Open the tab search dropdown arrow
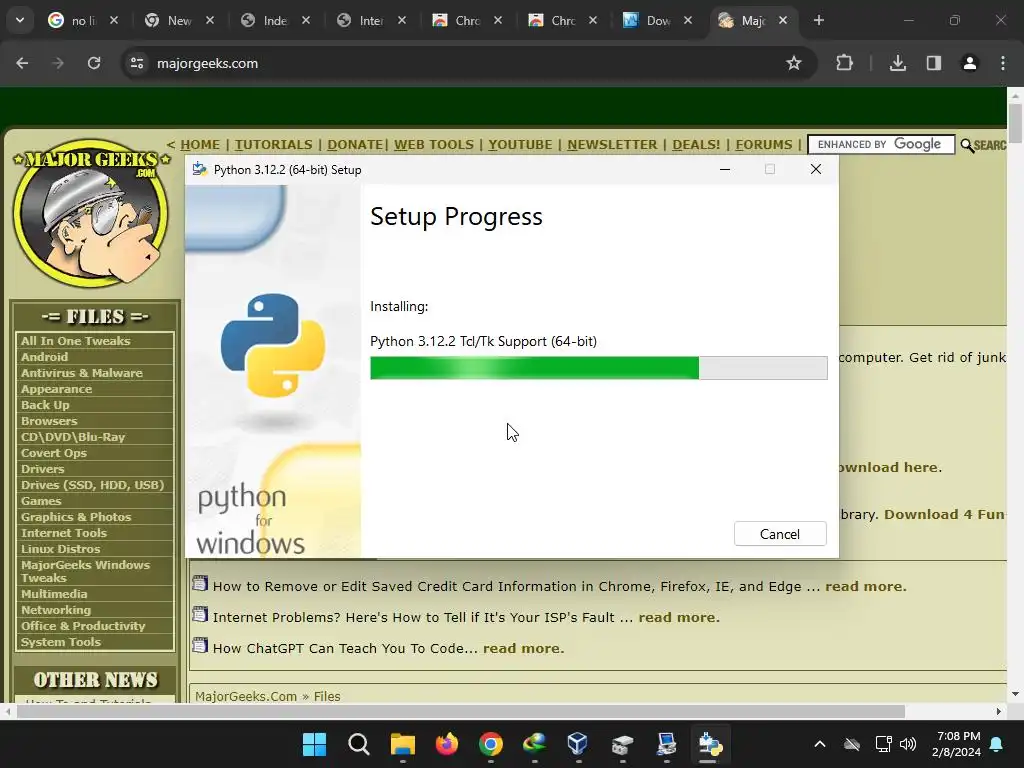 coord(20,20)
